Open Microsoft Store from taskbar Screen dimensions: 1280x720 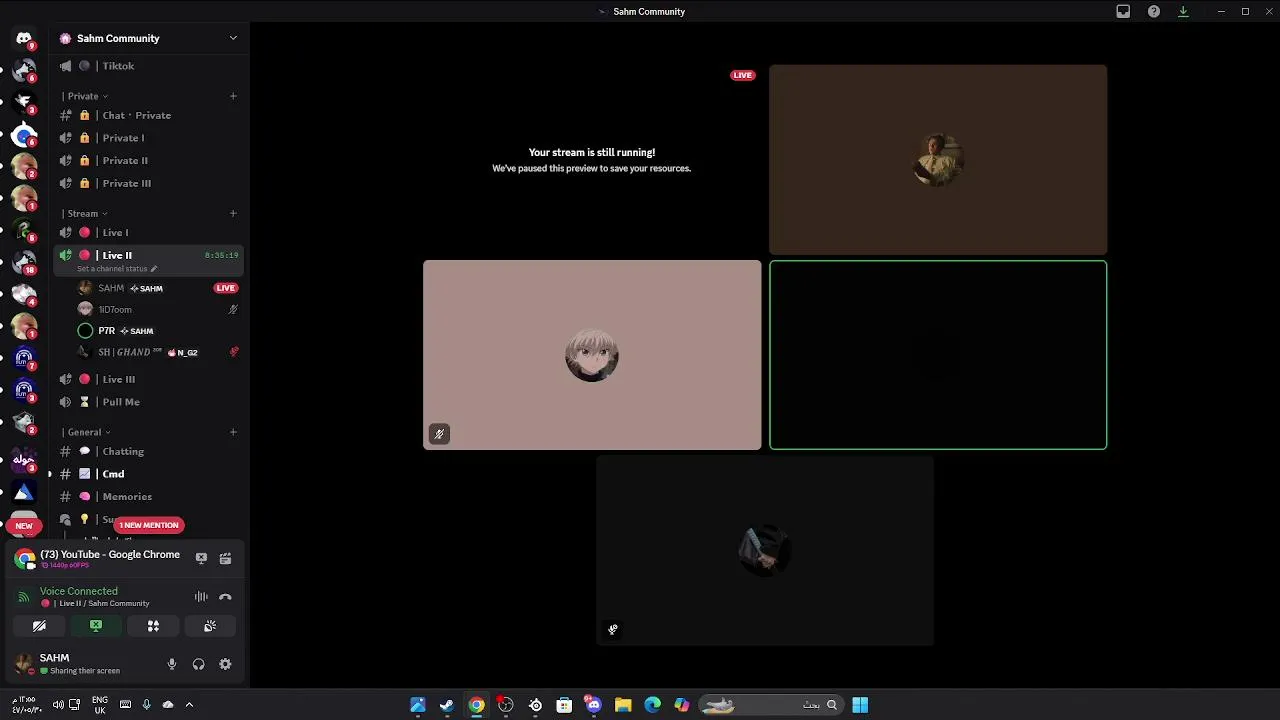click(x=564, y=705)
